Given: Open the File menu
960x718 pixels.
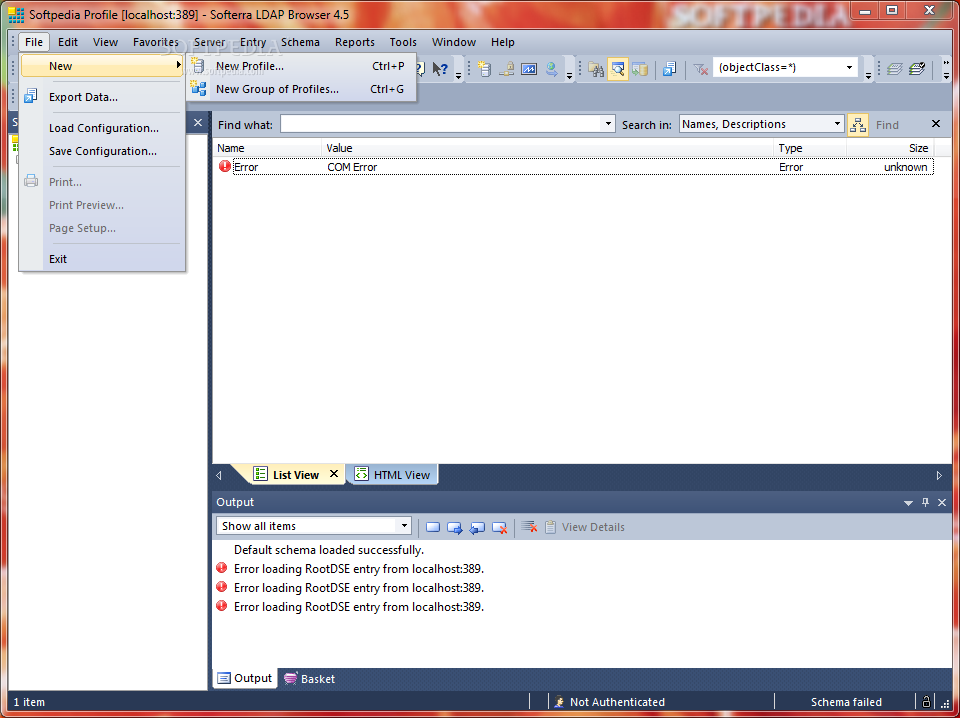Looking at the screenshot, I should point(34,42).
